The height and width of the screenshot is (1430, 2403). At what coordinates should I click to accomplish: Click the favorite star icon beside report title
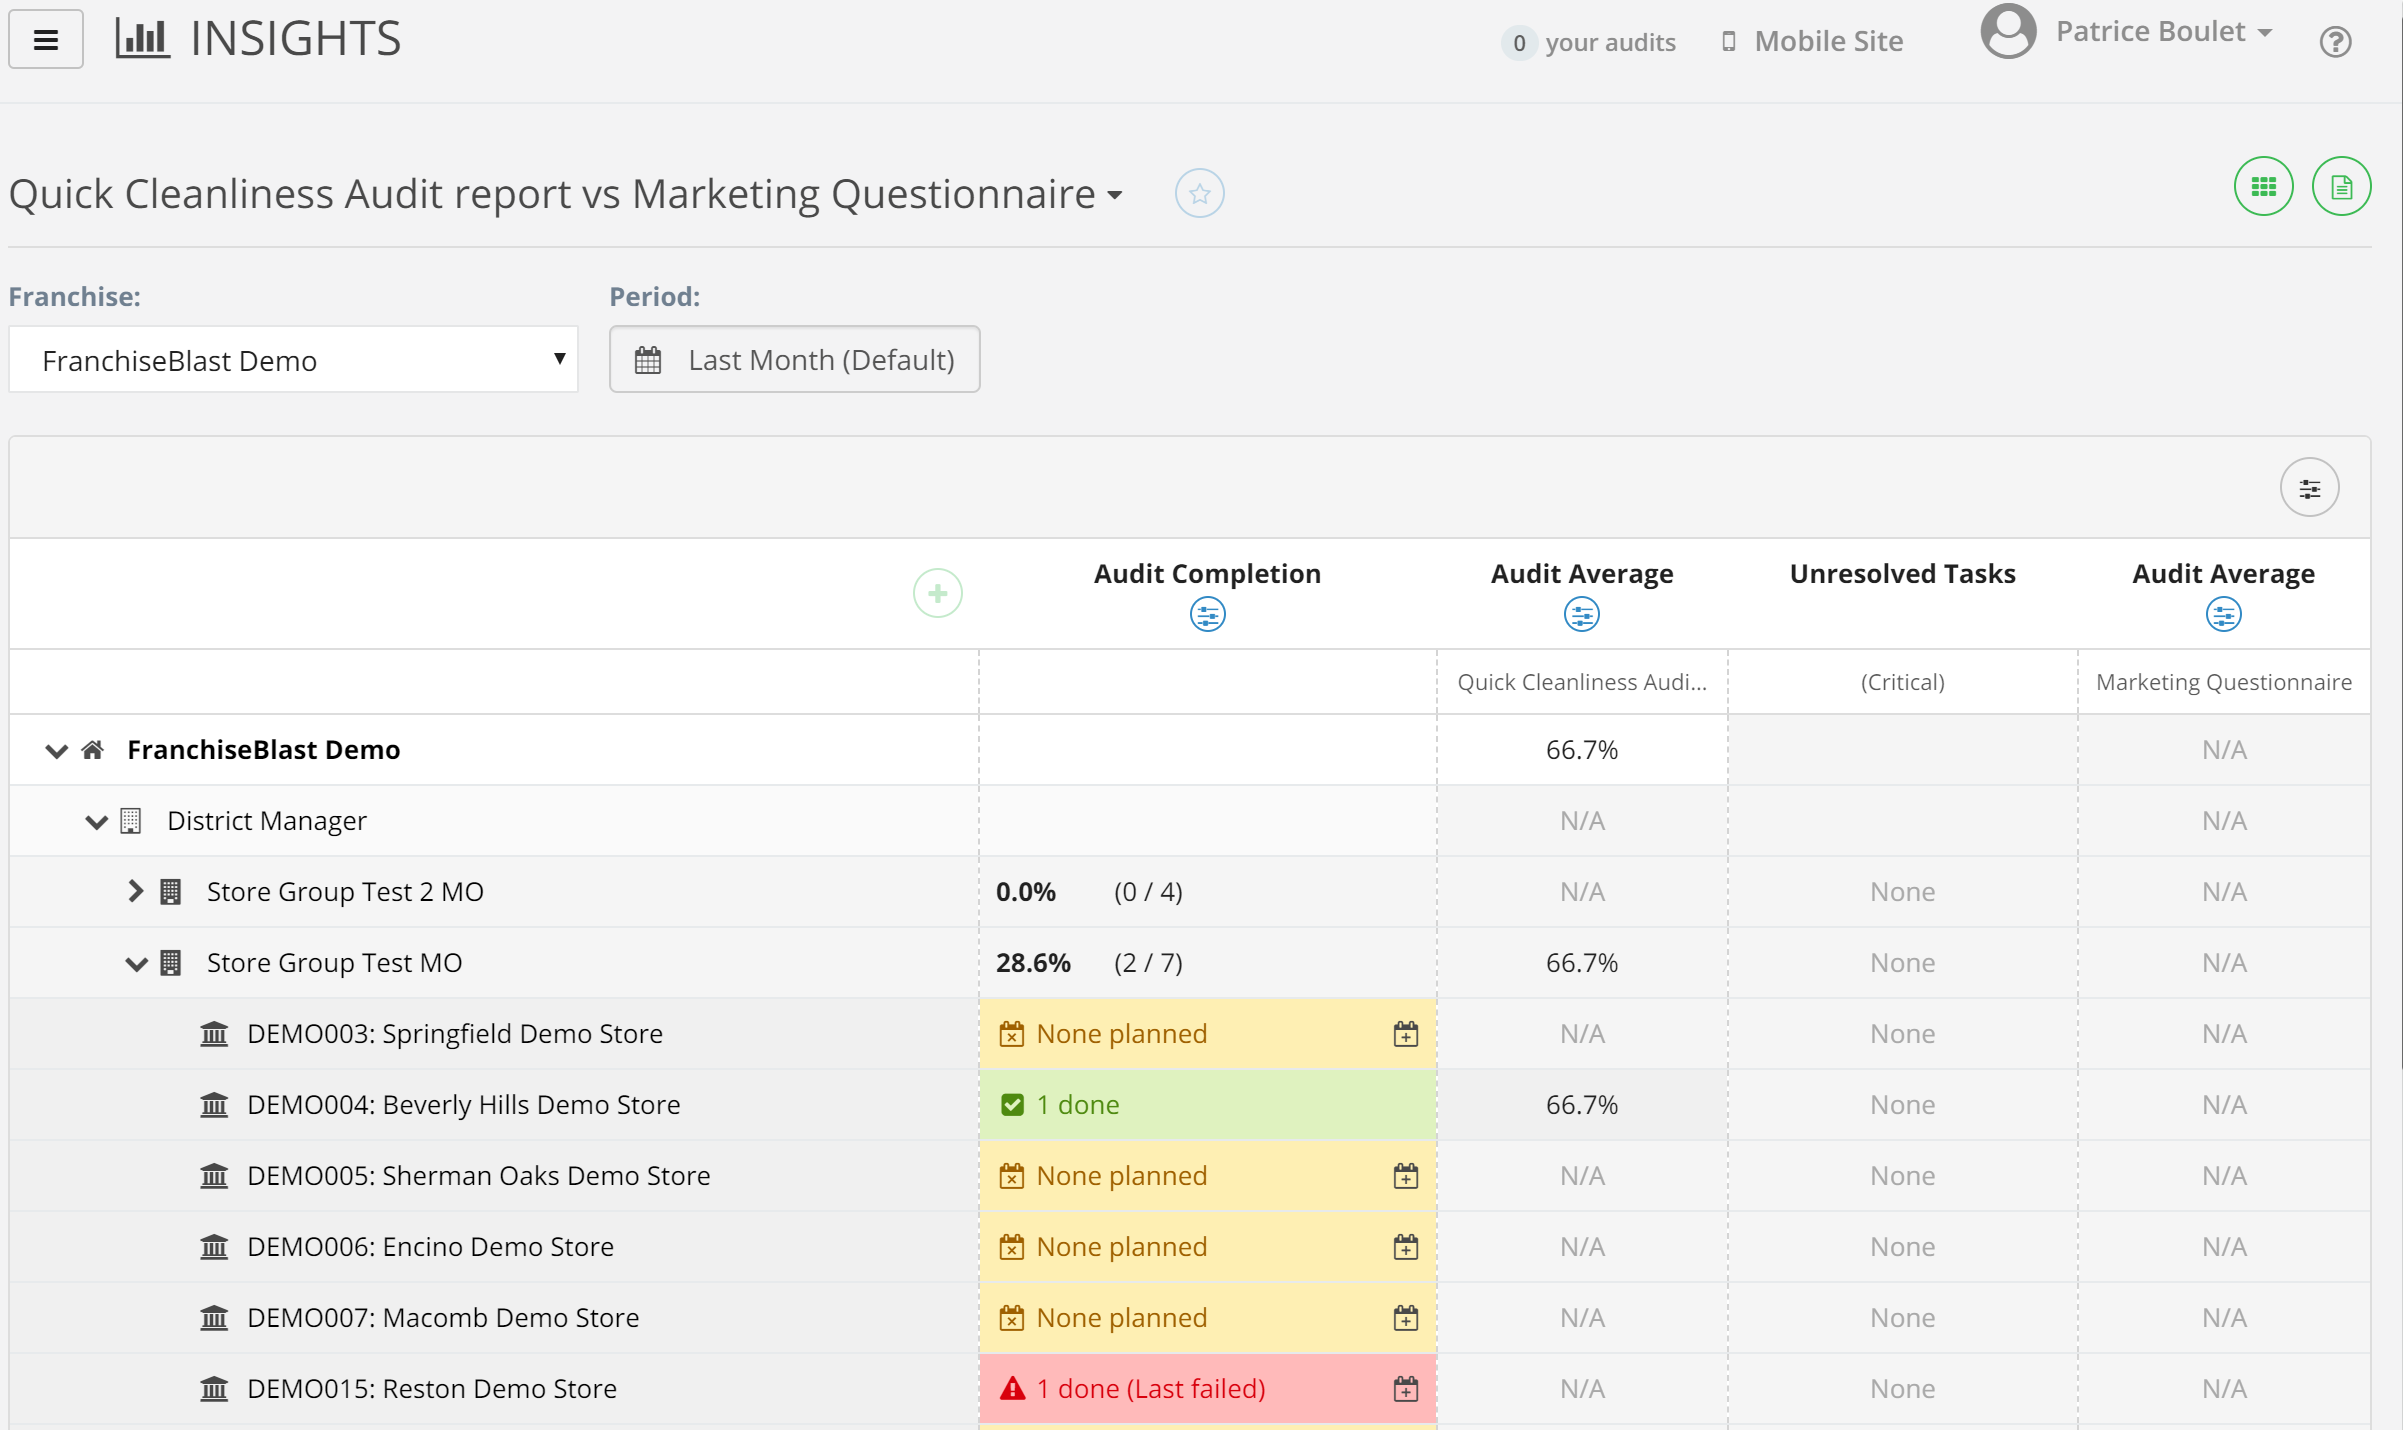click(x=1199, y=194)
